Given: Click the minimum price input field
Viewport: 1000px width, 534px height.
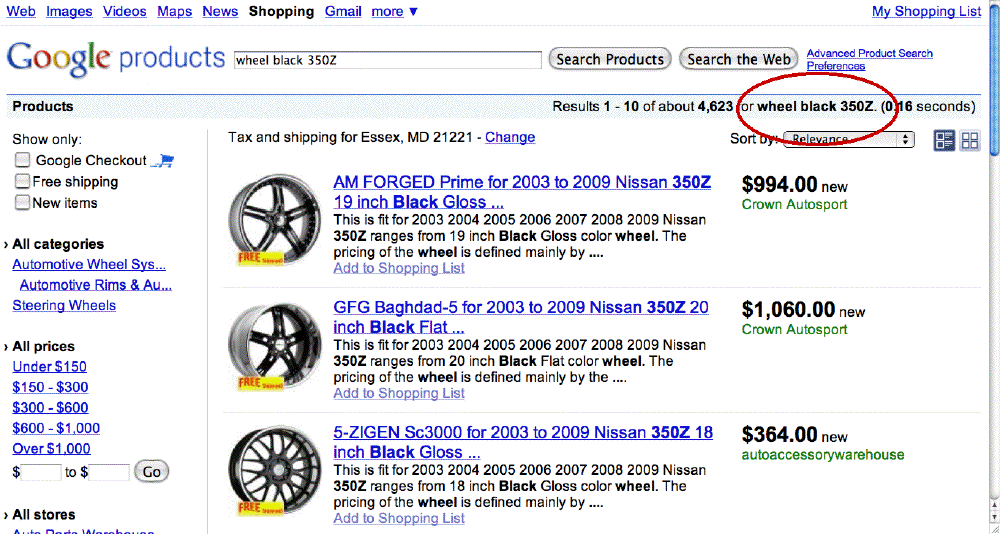Looking at the screenshot, I should point(41,472).
